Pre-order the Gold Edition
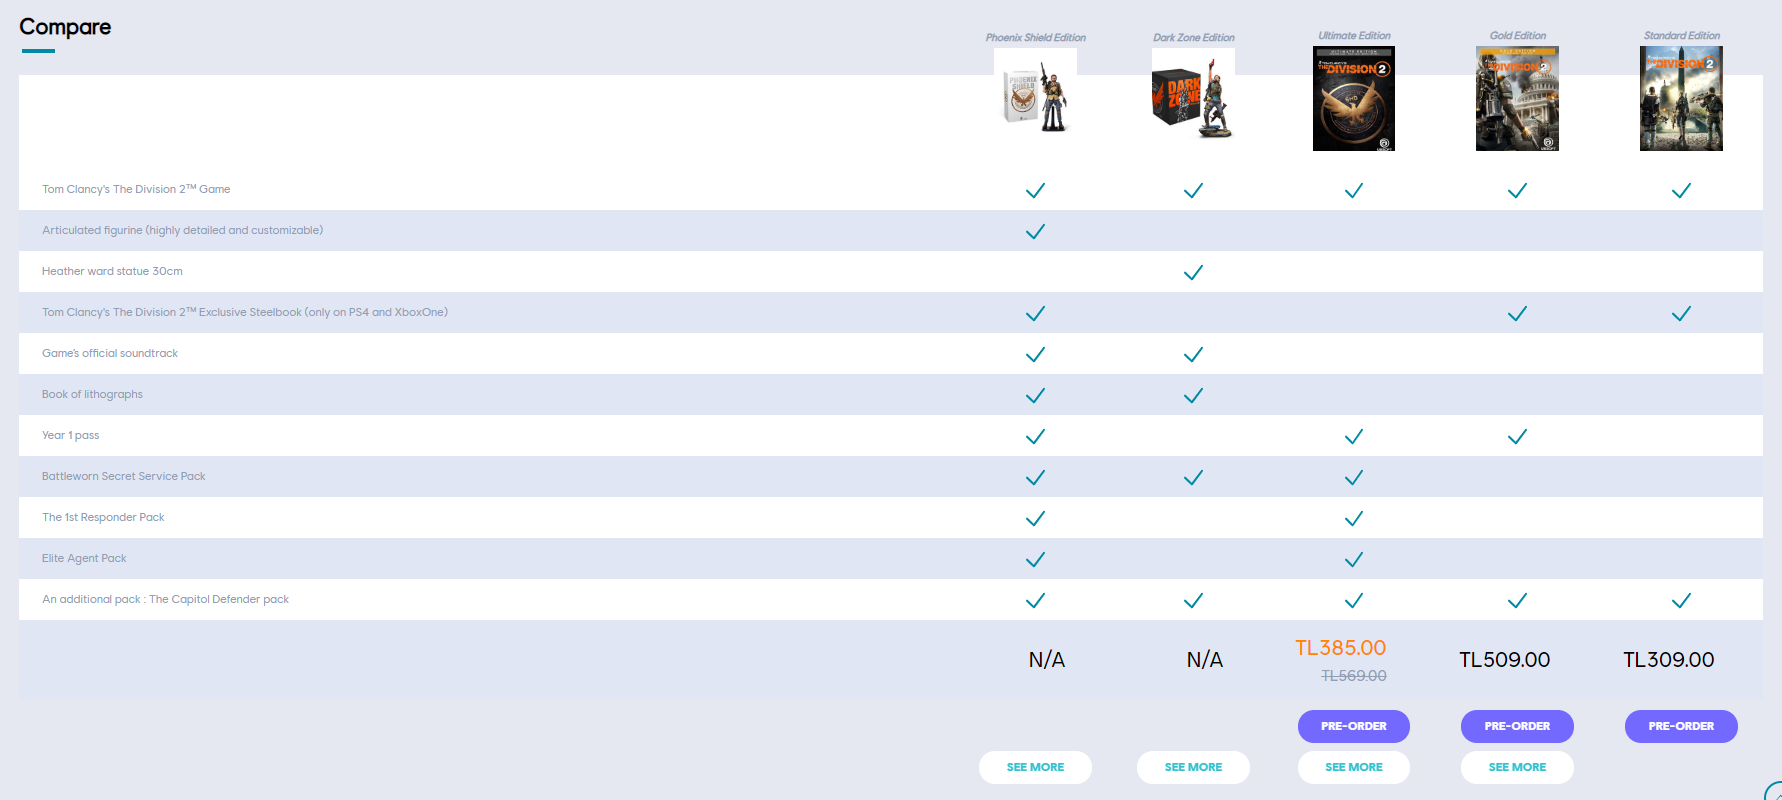Screen dimensions: 1782x800 pyautogui.click(x=1517, y=726)
